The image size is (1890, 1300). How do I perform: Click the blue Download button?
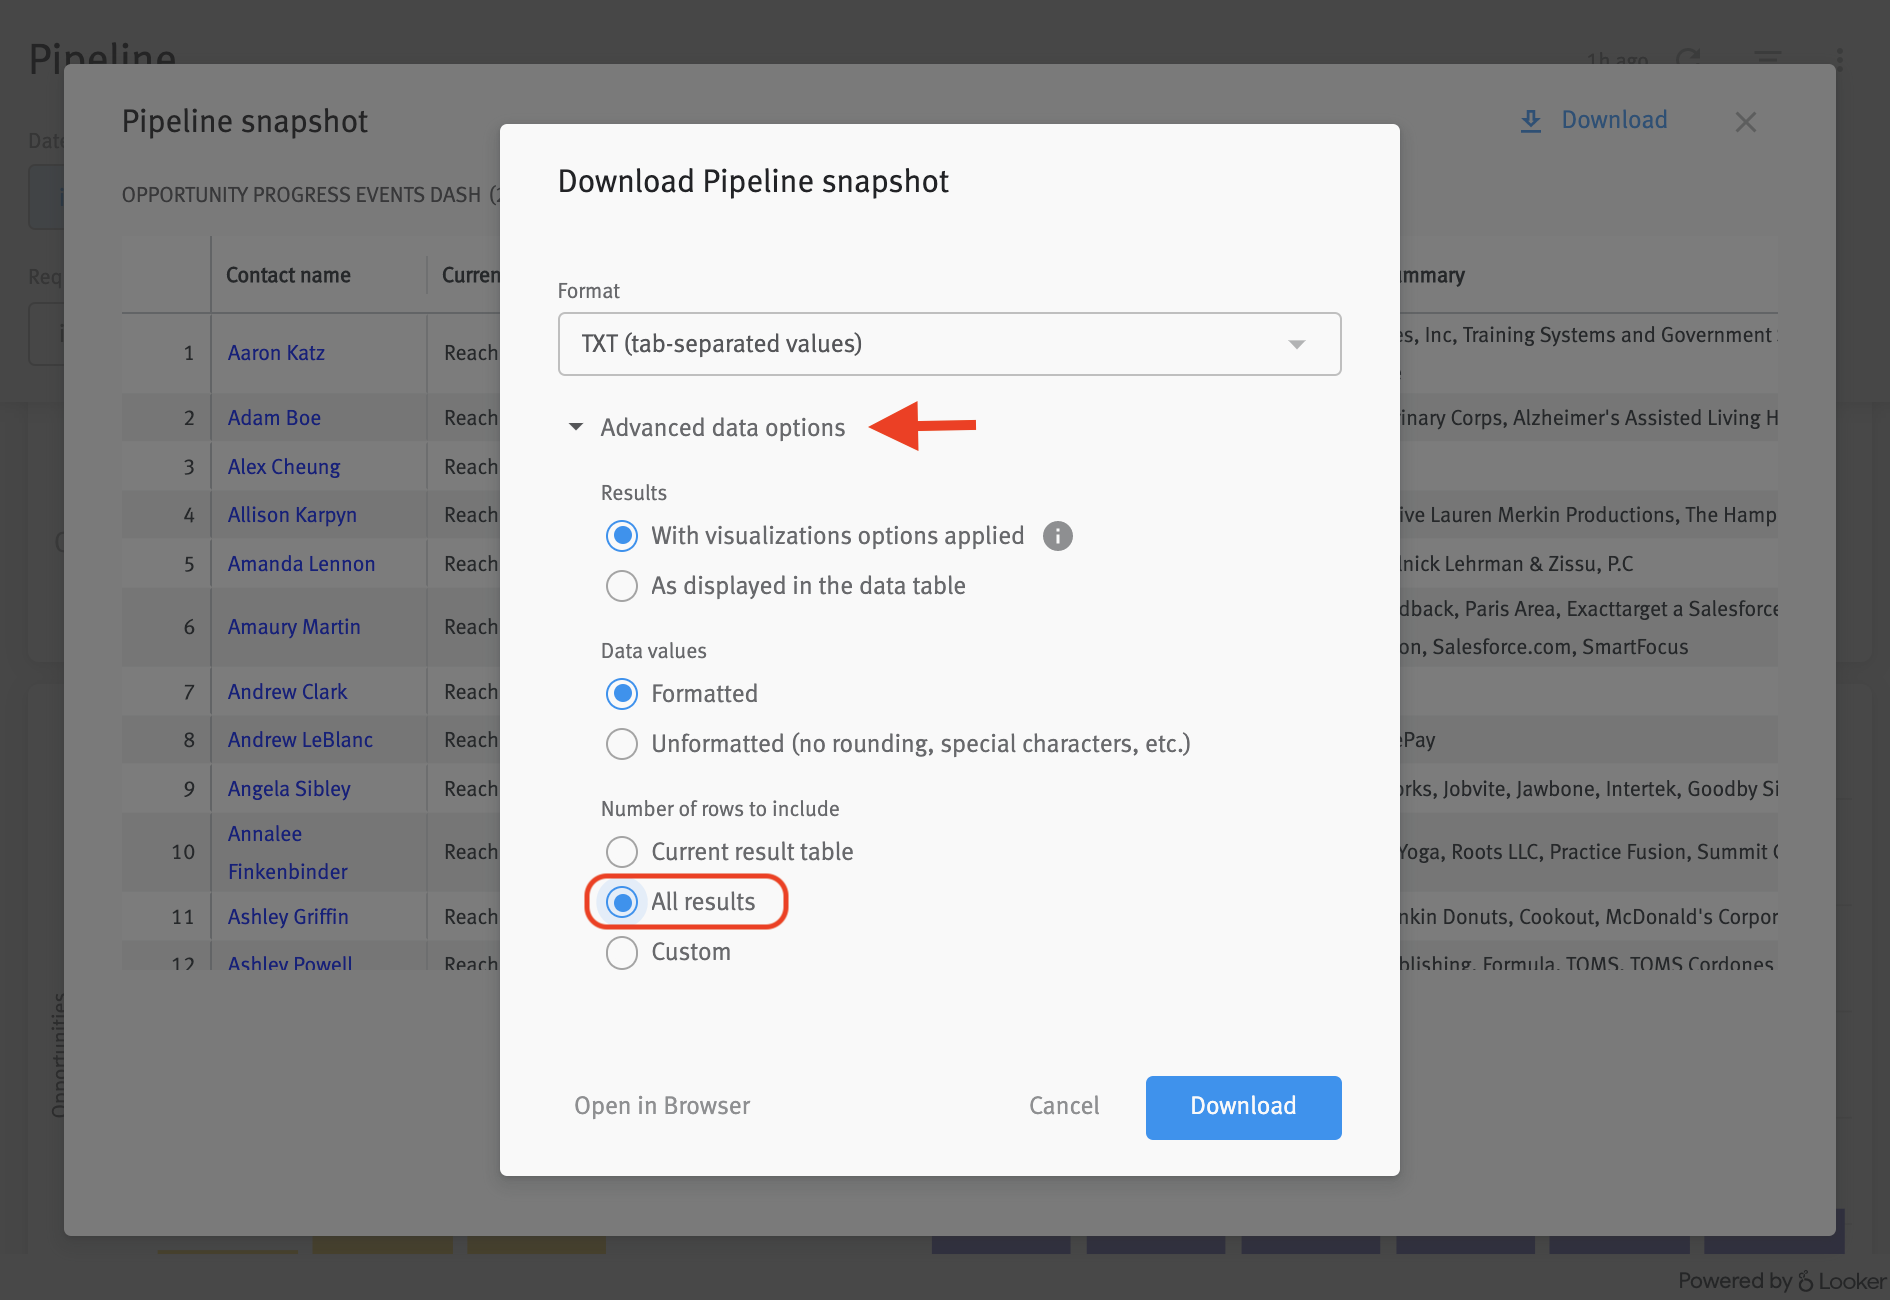pyautogui.click(x=1243, y=1107)
